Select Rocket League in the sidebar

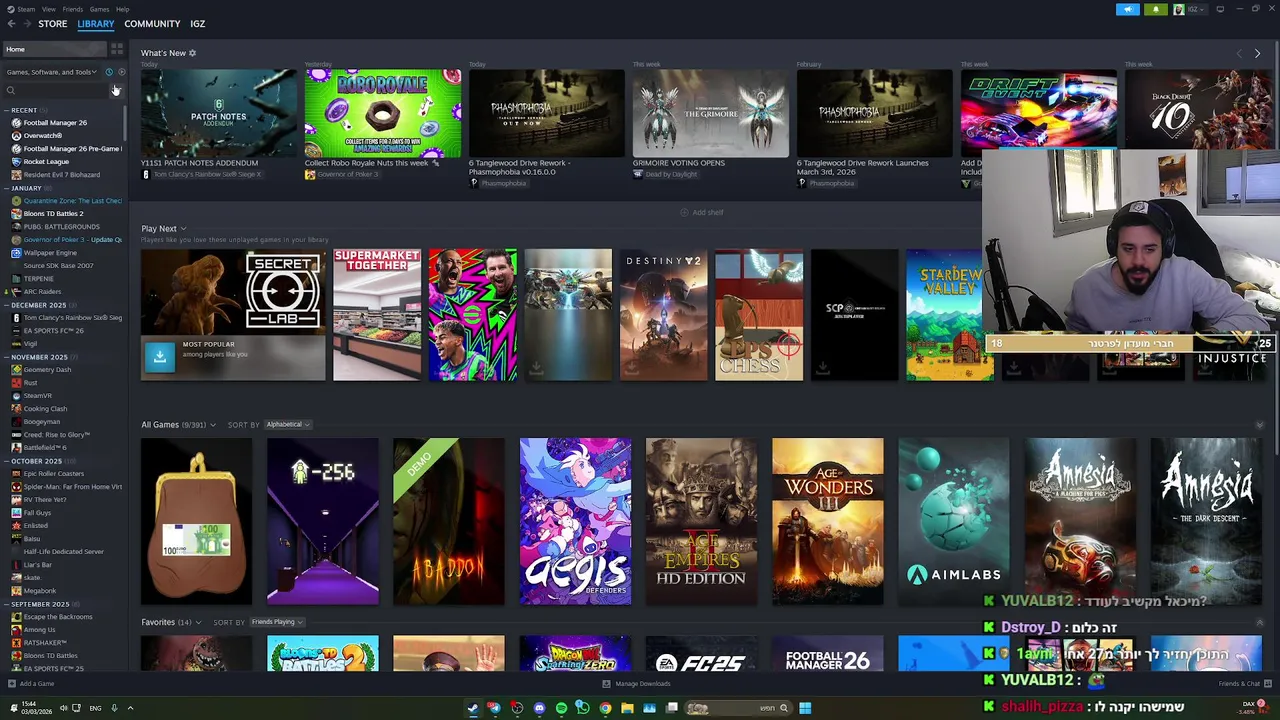click(x=46, y=162)
